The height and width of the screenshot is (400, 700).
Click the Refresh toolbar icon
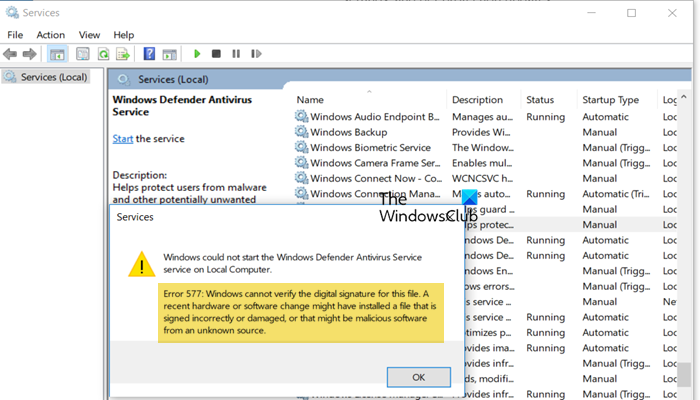coord(103,54)
